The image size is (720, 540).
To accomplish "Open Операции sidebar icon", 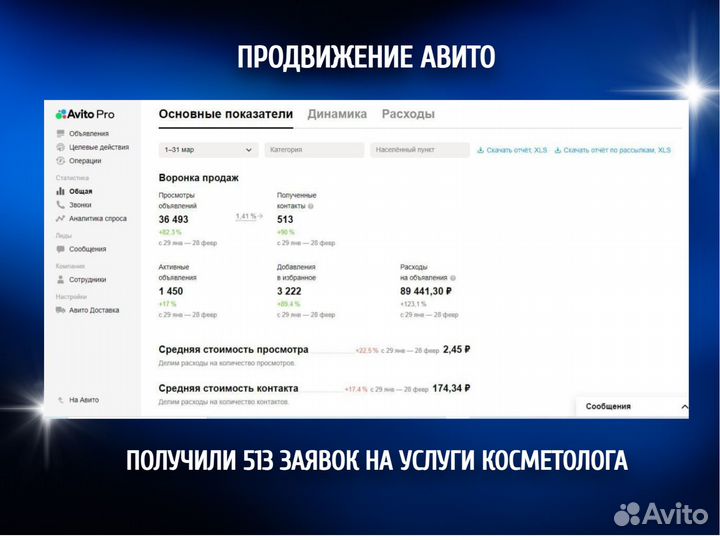I will point(60,161).
